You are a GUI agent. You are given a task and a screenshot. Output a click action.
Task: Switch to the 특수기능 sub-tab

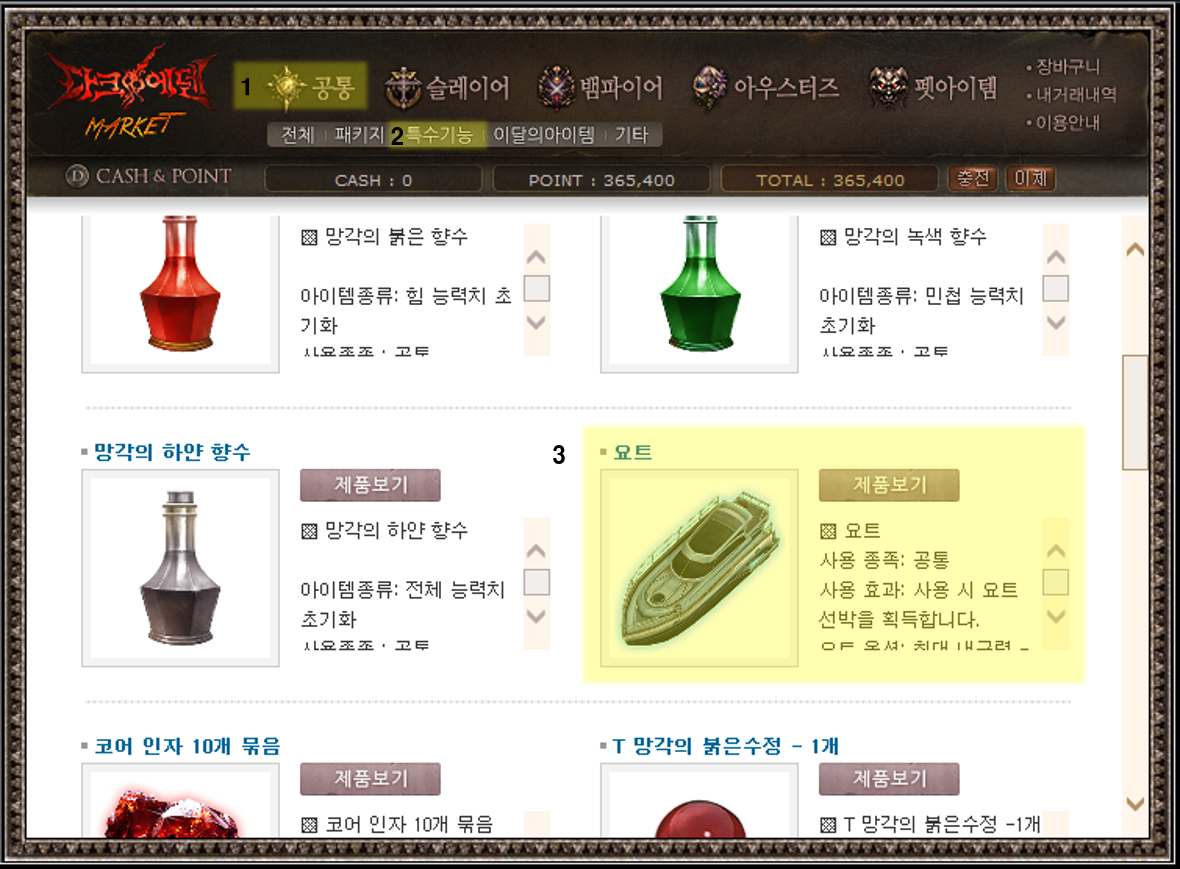[x=439, y=135]
